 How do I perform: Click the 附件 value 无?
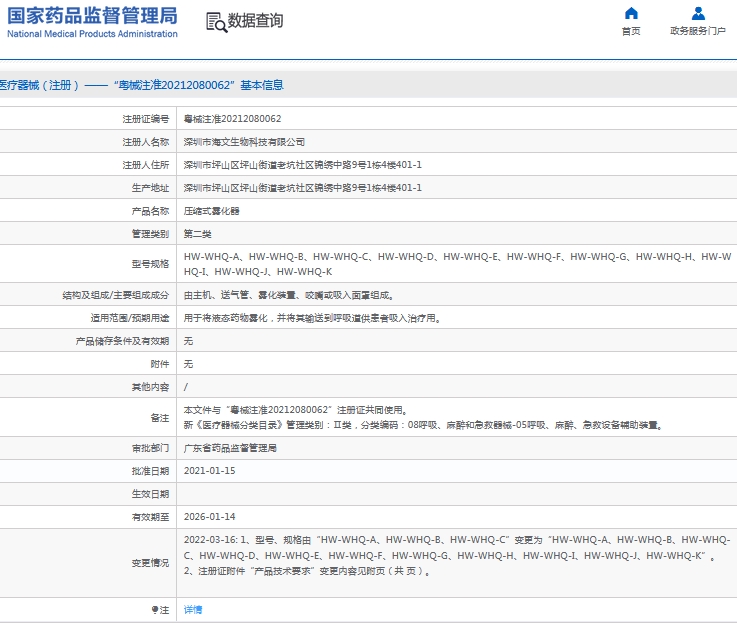coord(188,364)
